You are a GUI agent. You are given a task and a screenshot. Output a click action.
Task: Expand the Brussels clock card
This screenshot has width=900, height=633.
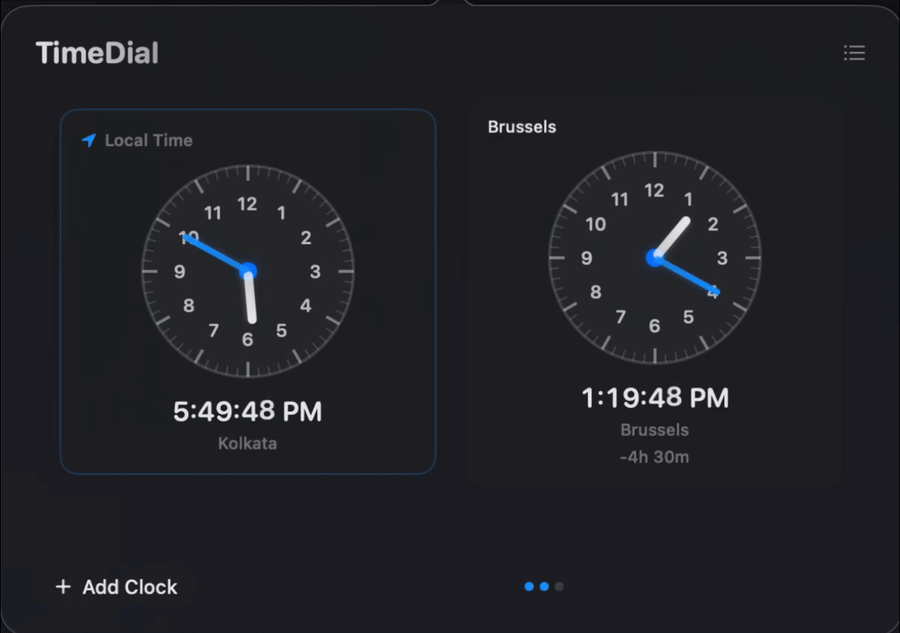click(655, 290)
